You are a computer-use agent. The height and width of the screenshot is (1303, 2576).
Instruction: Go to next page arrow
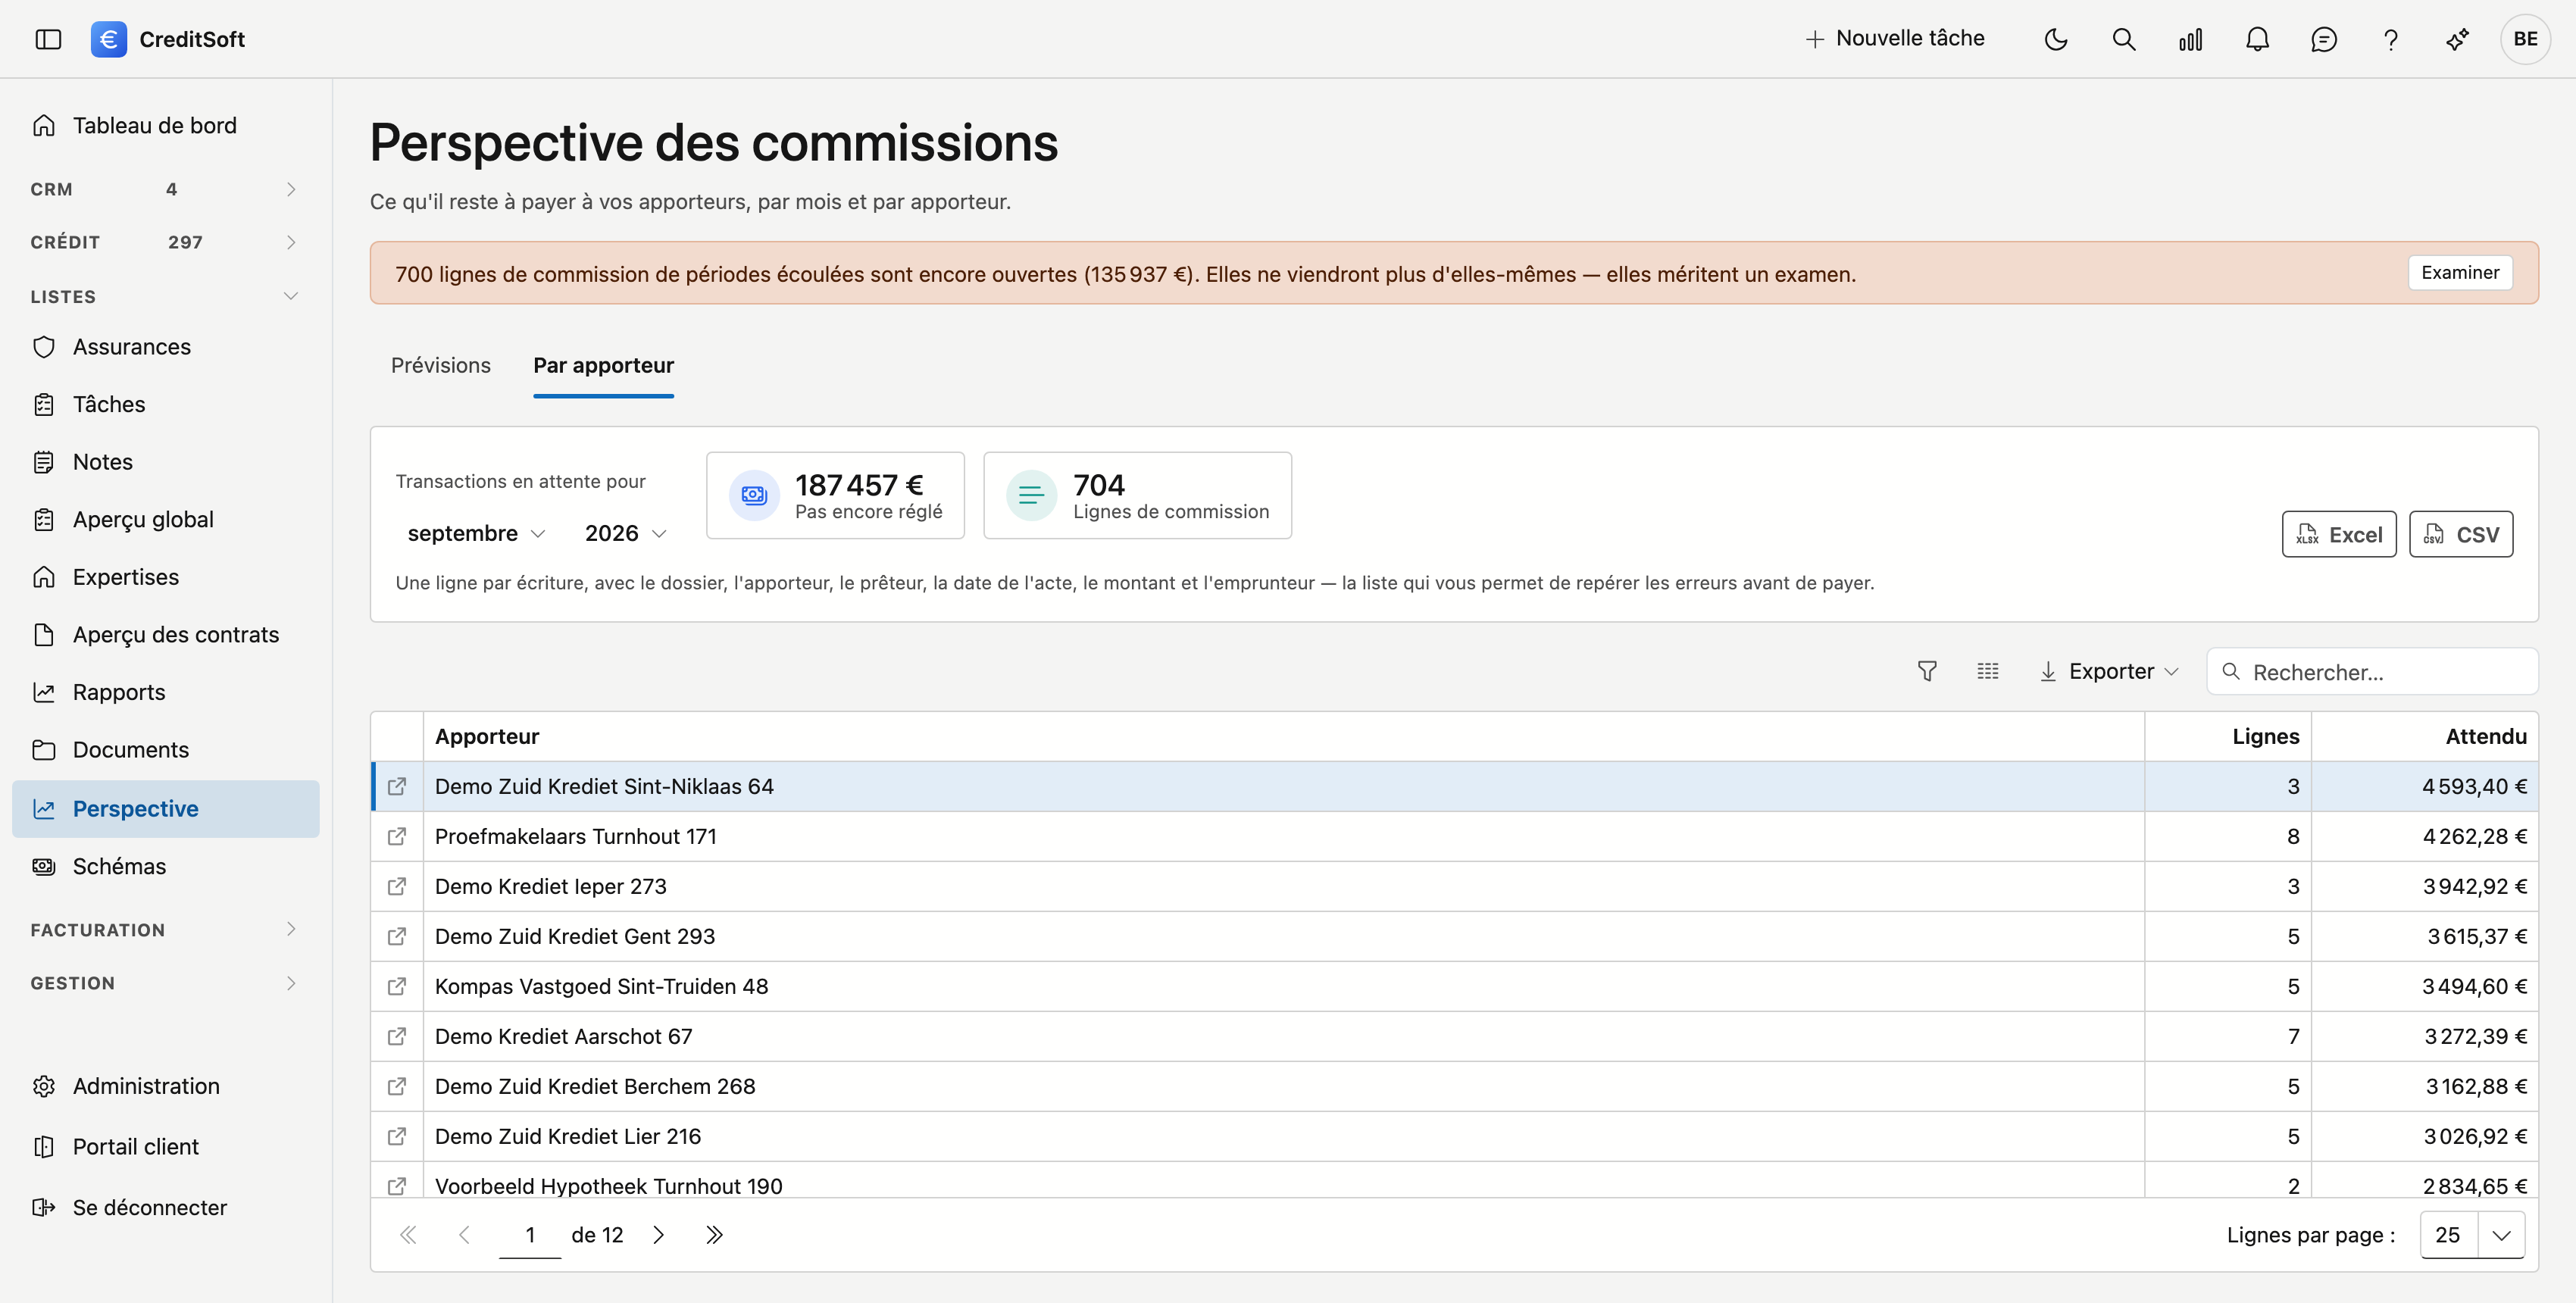point(658,1235)
